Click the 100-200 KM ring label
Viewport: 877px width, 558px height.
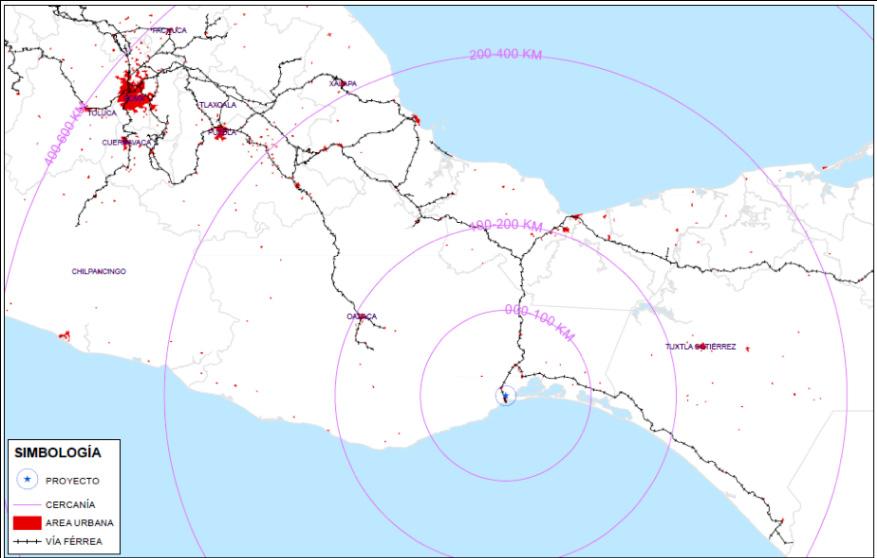506,225
